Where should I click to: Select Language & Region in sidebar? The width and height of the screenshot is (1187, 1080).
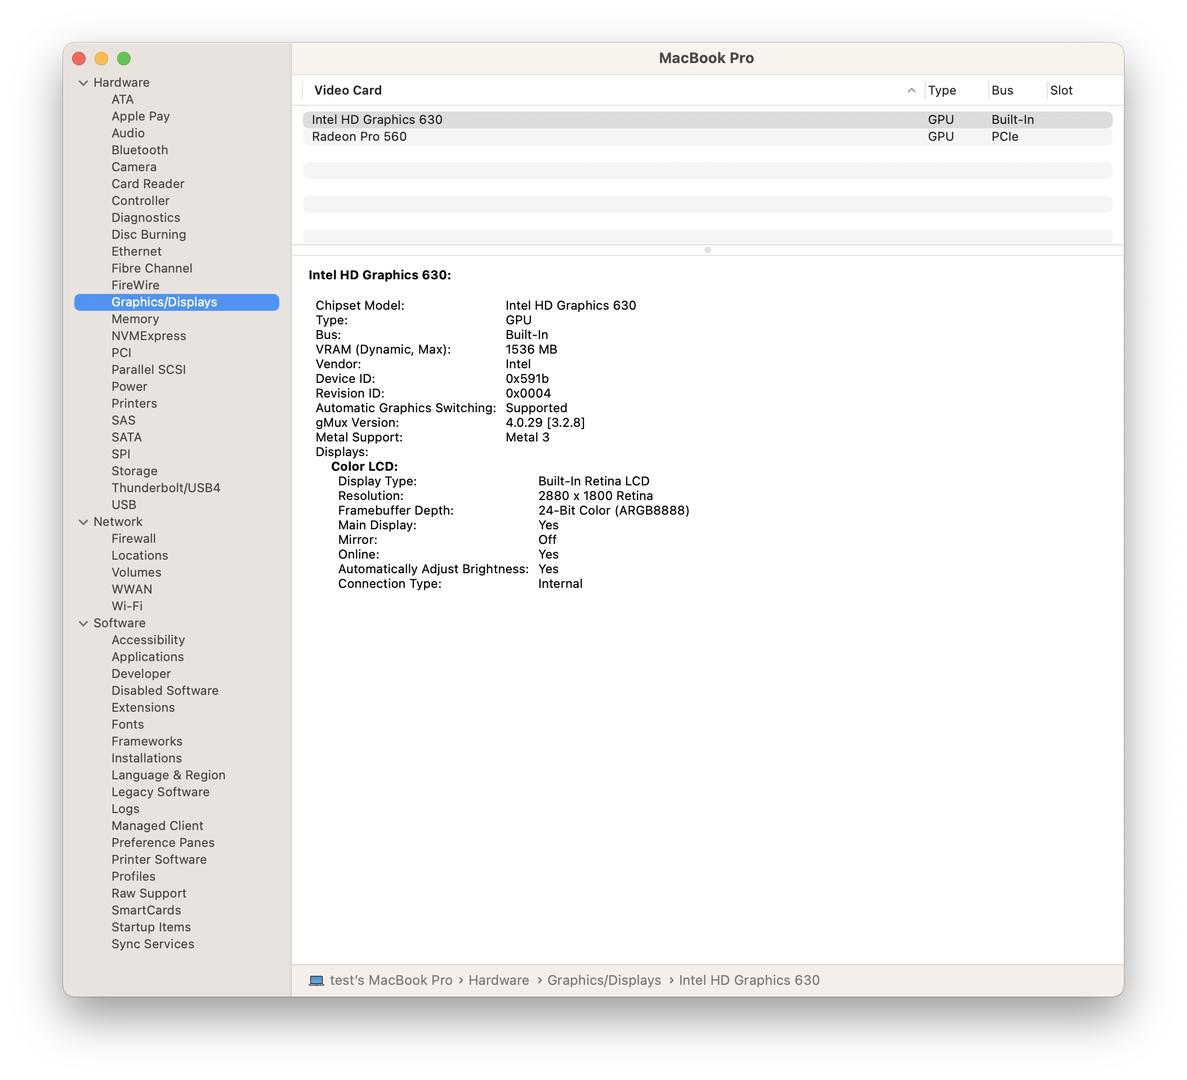click(x=168, y=776)
